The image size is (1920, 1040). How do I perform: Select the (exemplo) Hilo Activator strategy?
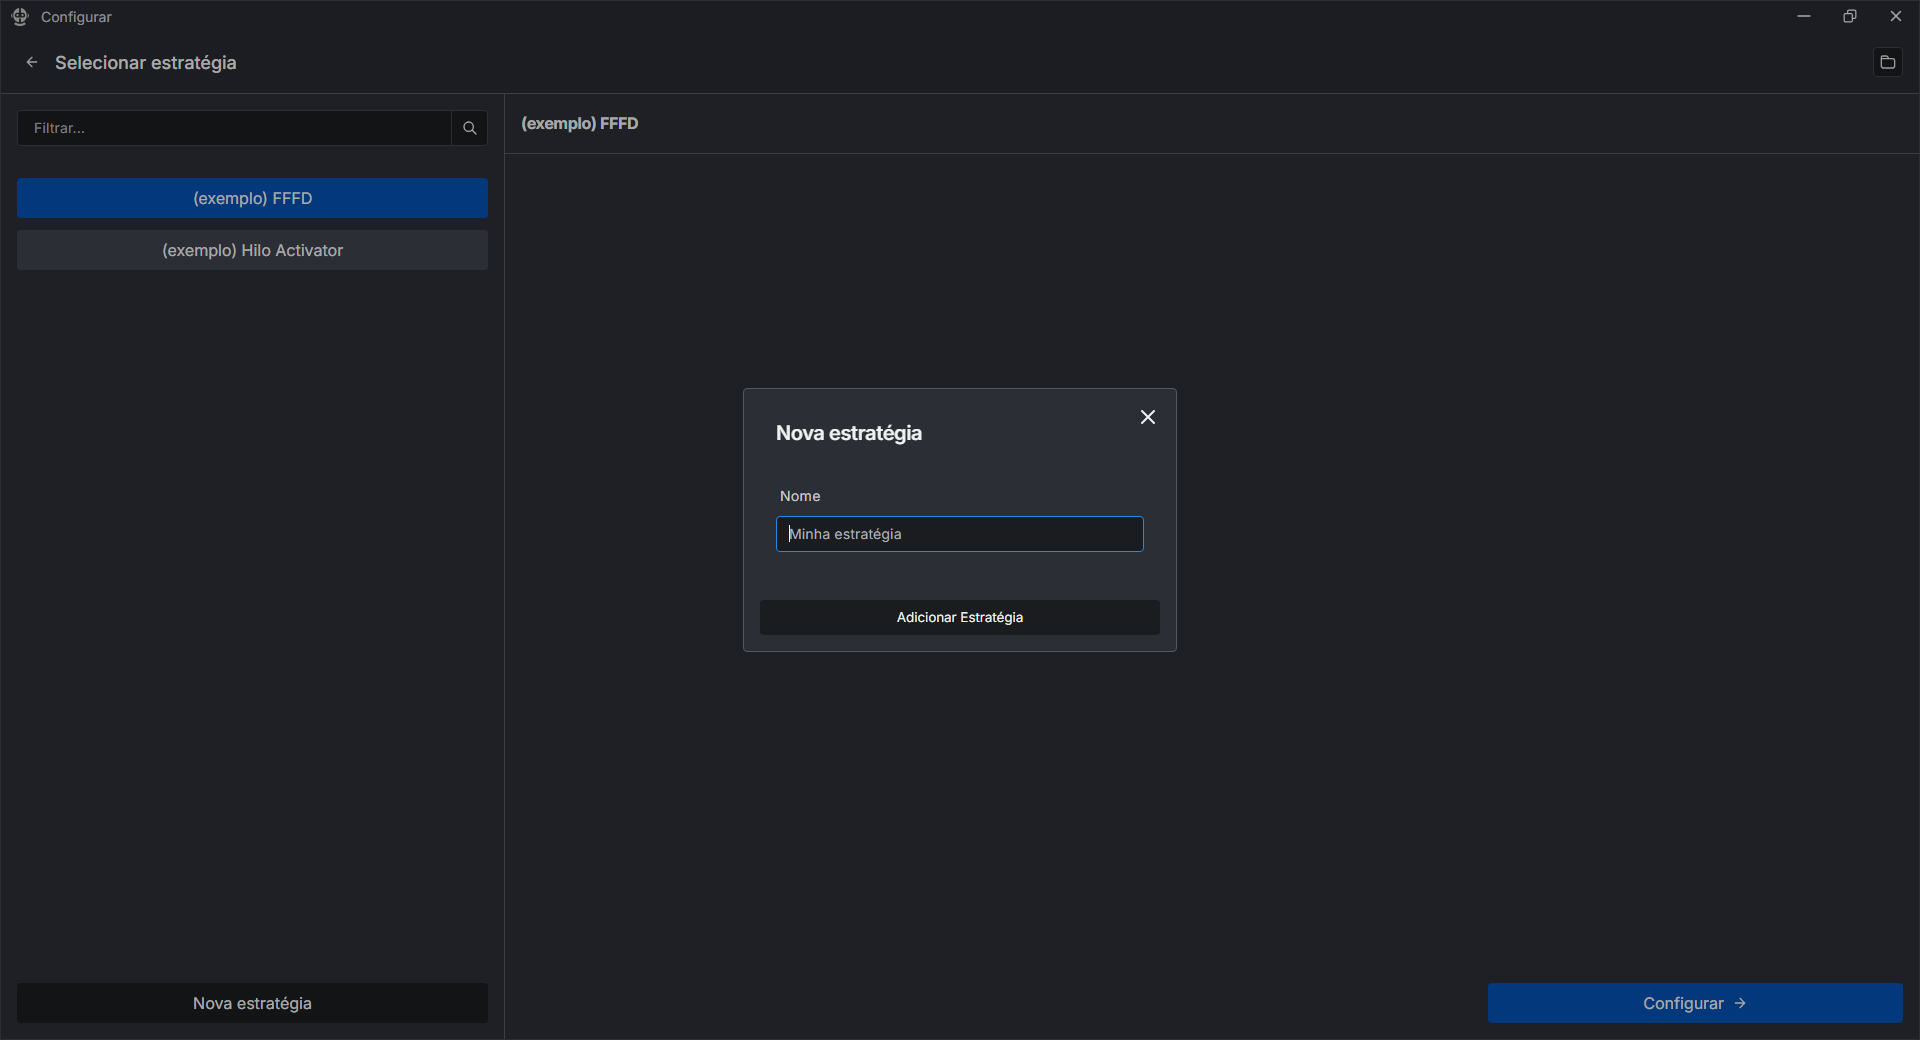[x=252, y=250]
